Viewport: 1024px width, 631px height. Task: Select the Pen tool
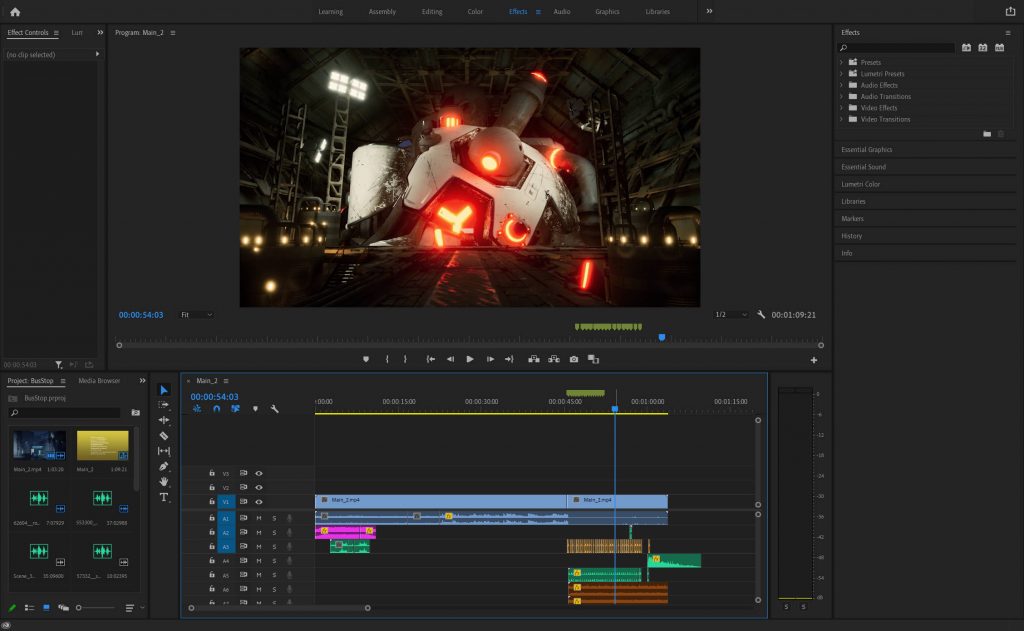point(164,466)
